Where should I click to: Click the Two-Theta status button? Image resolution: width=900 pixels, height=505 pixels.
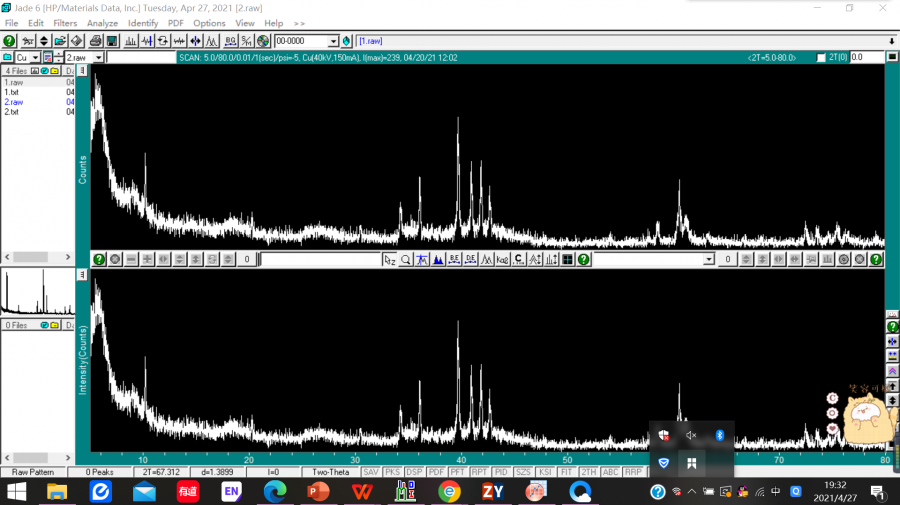[x=331, y=472]
